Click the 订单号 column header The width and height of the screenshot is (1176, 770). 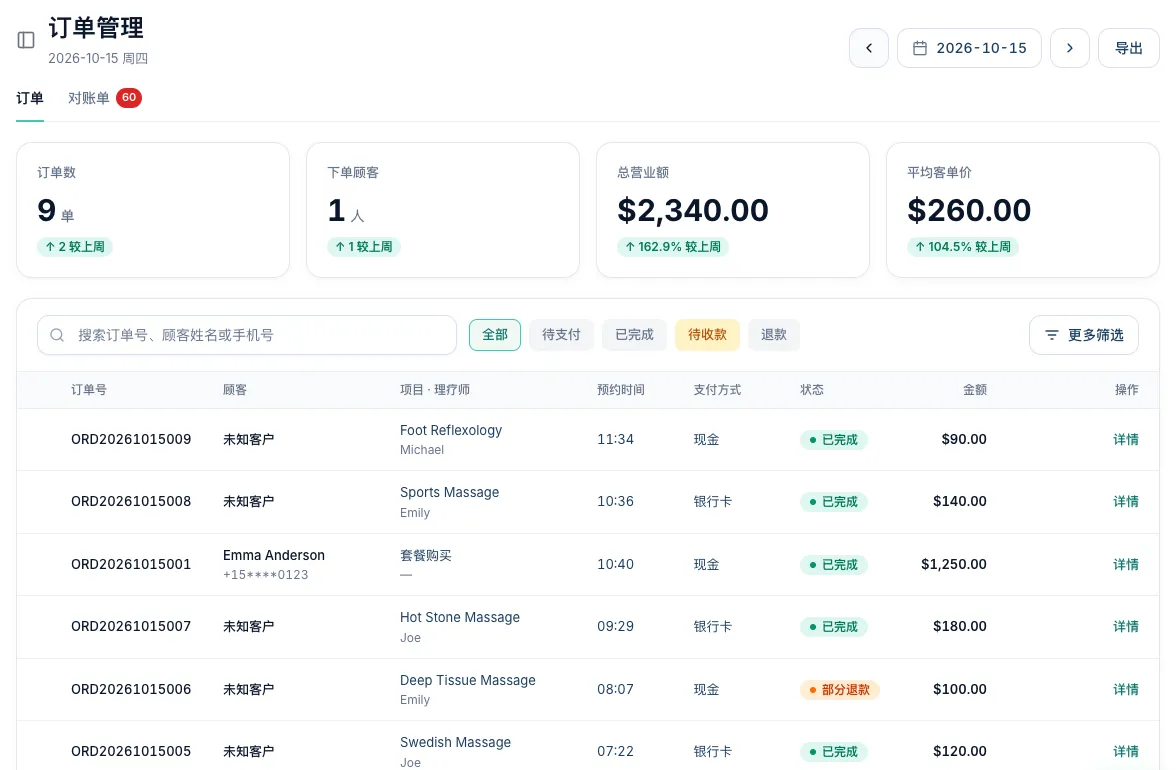(x=88, y=390)
